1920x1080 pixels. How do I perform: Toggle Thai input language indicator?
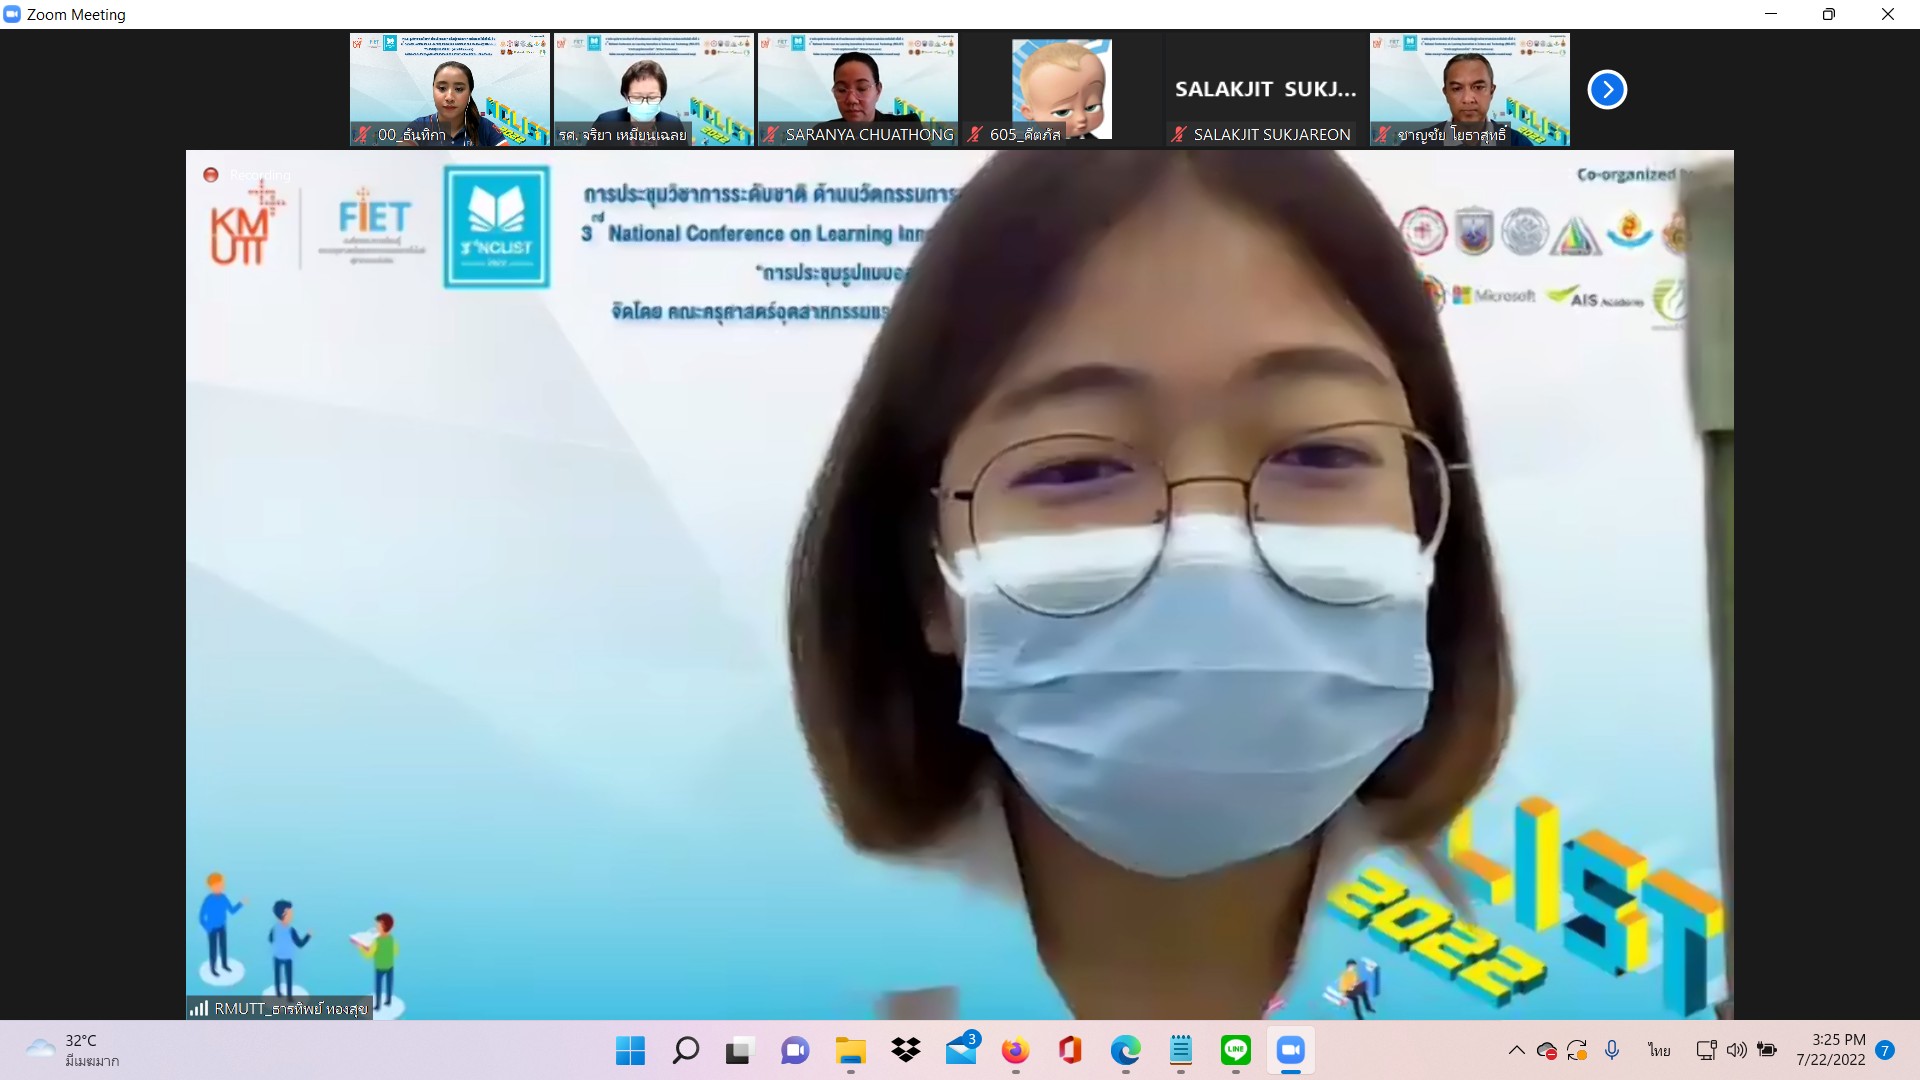[x=1660, y=1050]
